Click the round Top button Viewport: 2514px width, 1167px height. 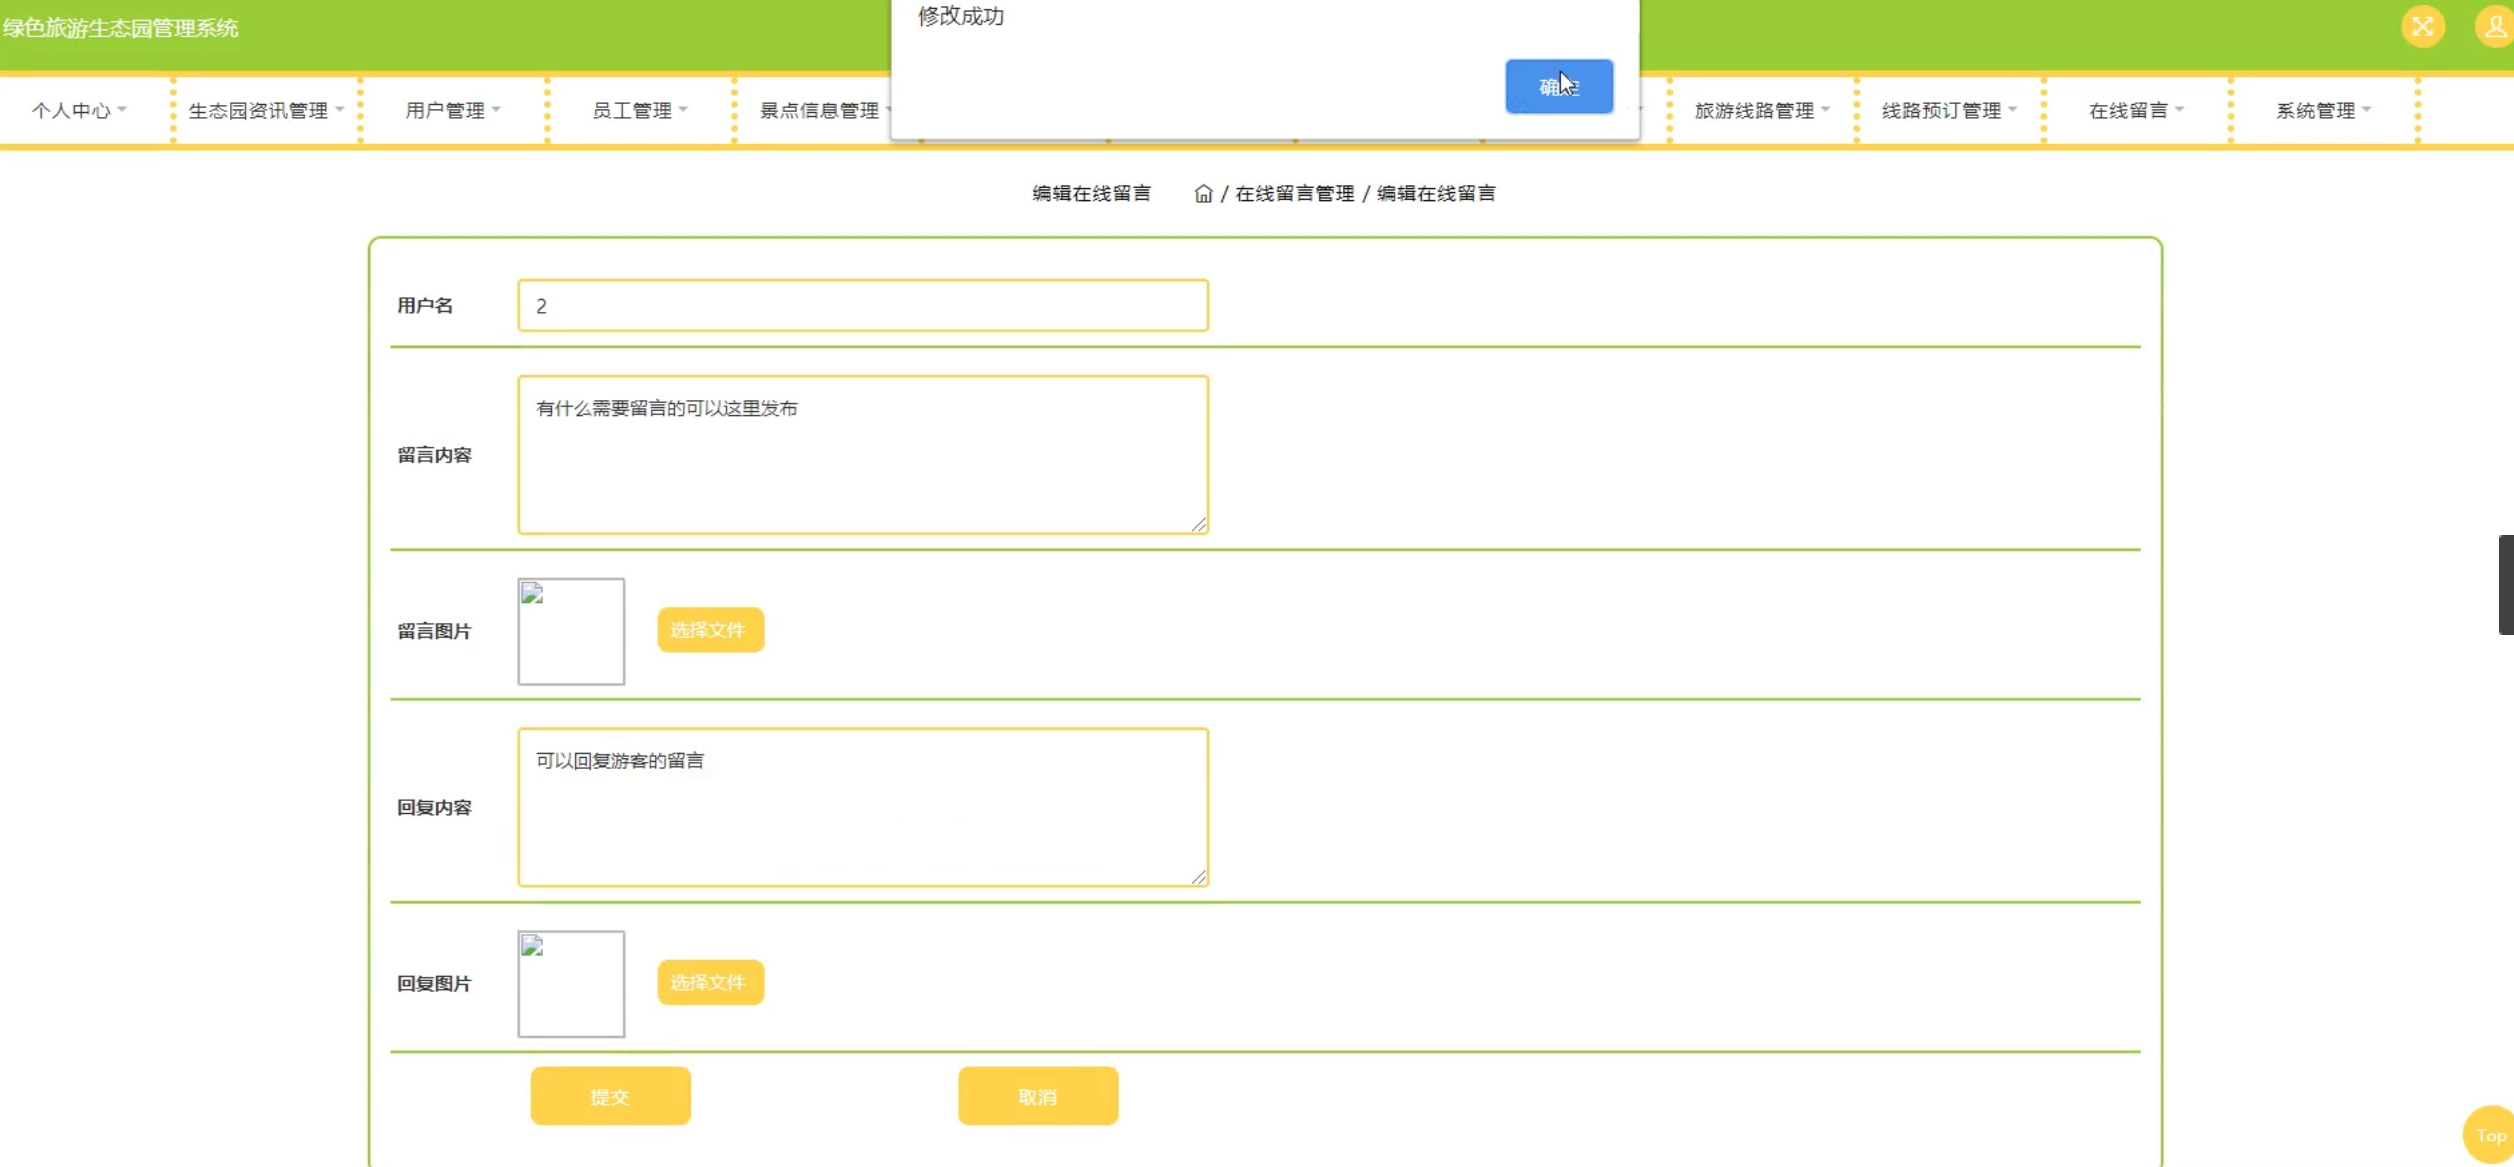tap(2489, 1135)
